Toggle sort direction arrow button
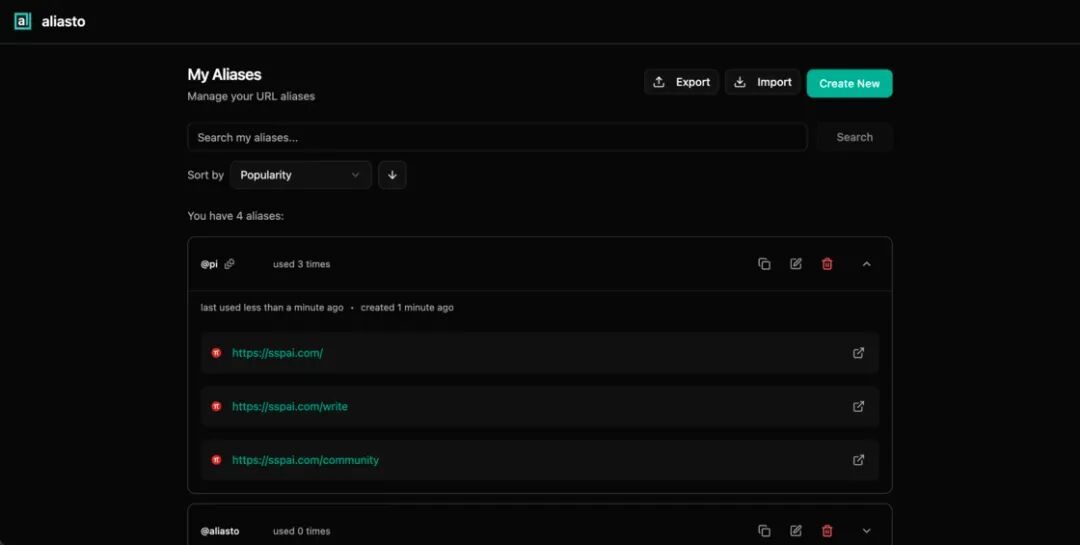 392,175
